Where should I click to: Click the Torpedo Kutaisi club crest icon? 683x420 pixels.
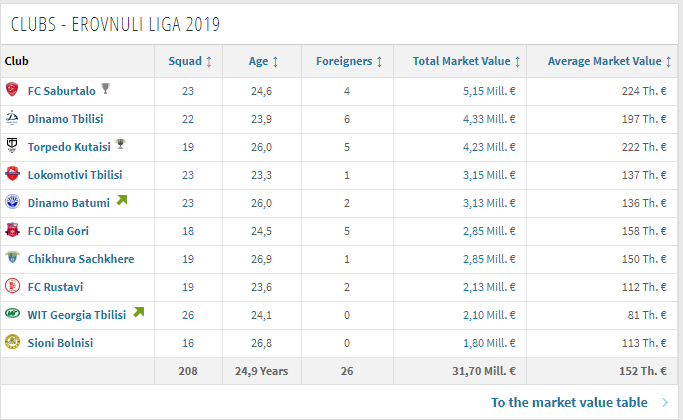(12, 147)
